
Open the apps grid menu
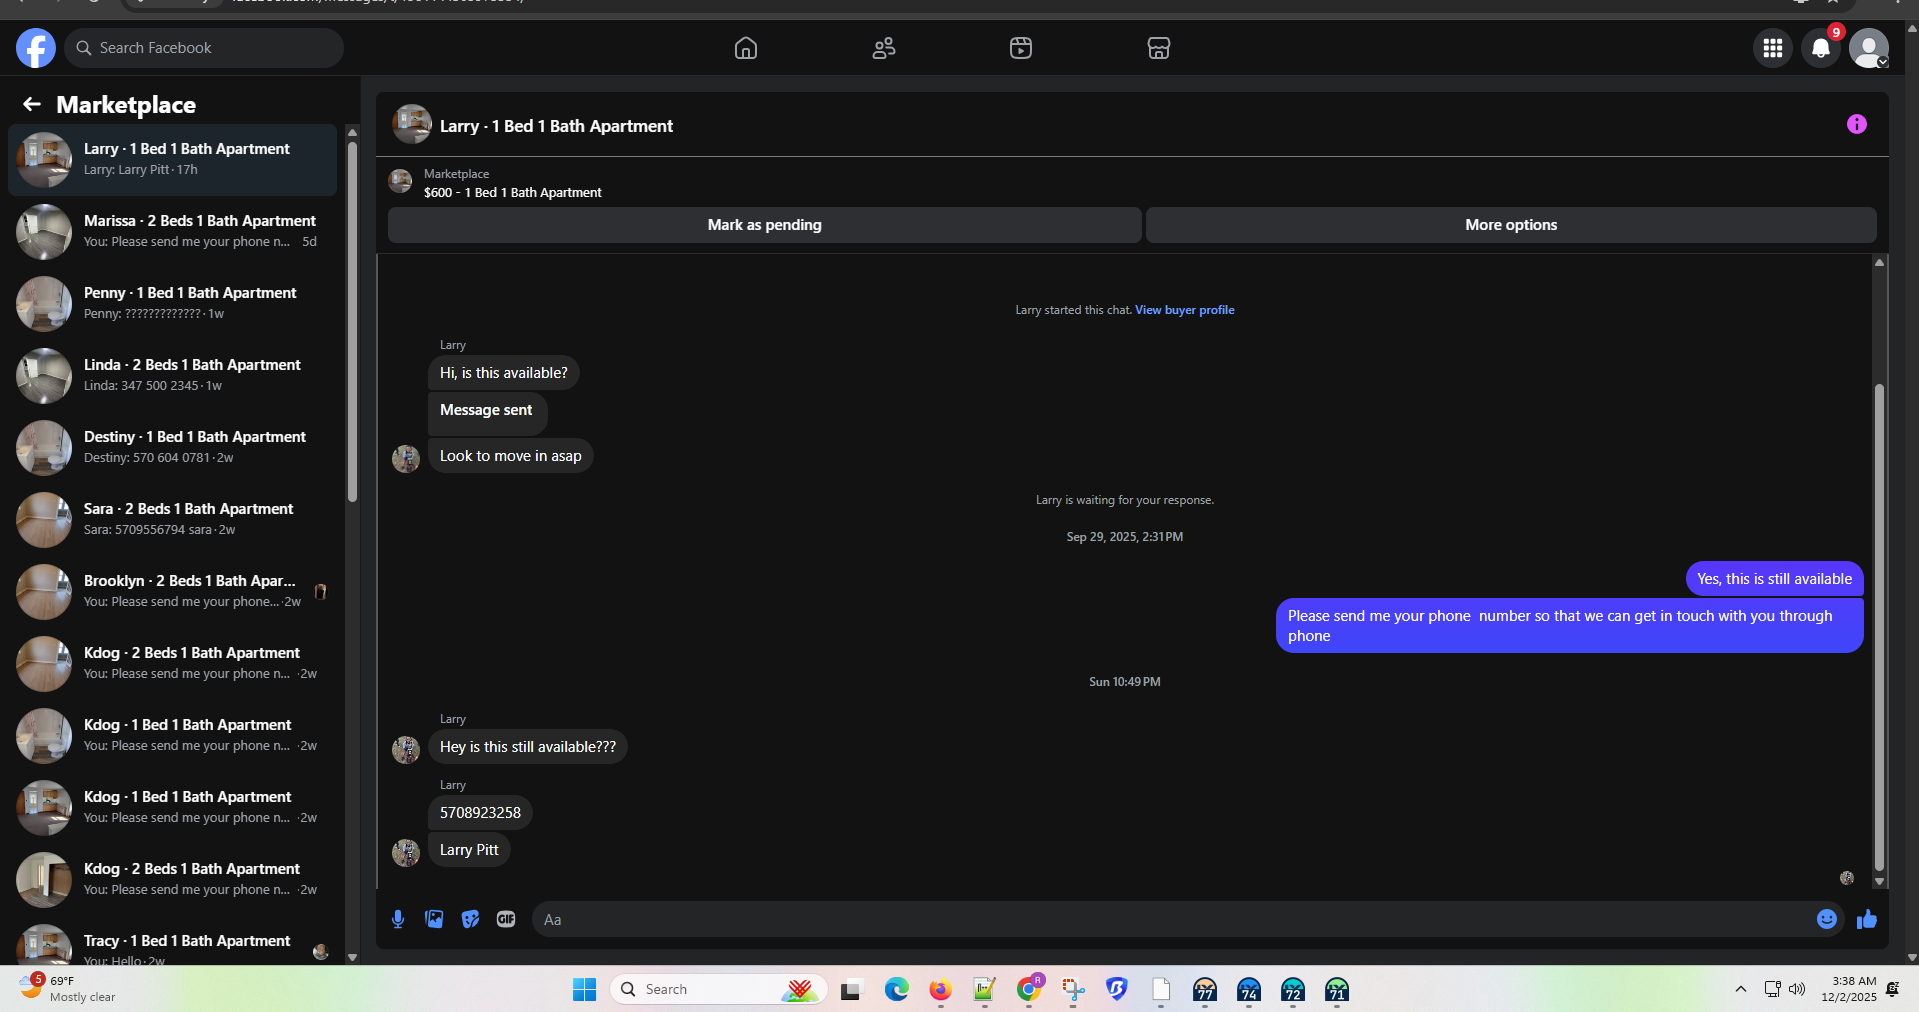(1773, 48)
